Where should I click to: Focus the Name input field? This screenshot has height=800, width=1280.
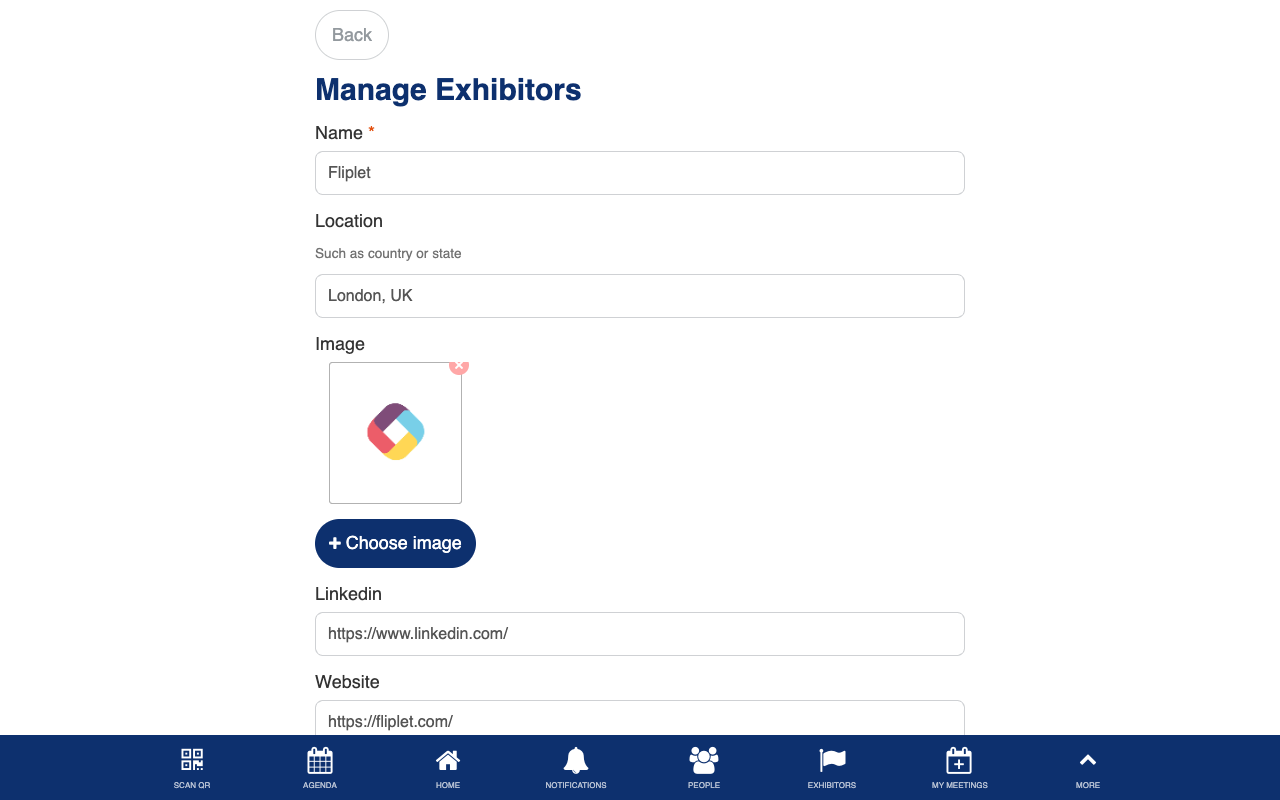[640, 173]
